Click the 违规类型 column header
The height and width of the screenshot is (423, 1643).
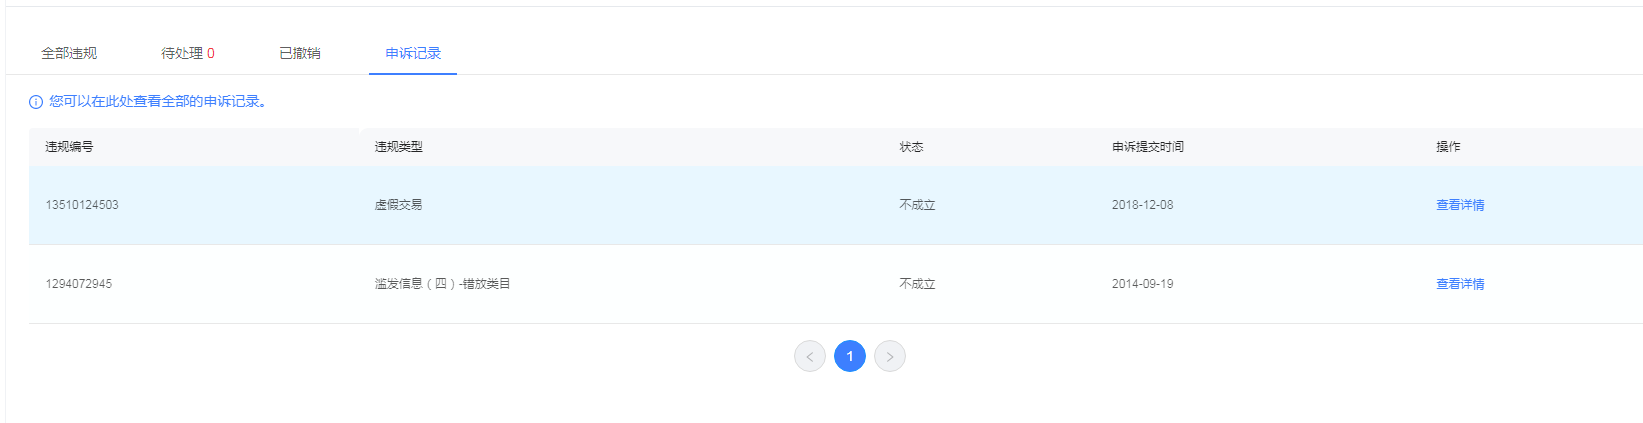[x=399, y=147]
